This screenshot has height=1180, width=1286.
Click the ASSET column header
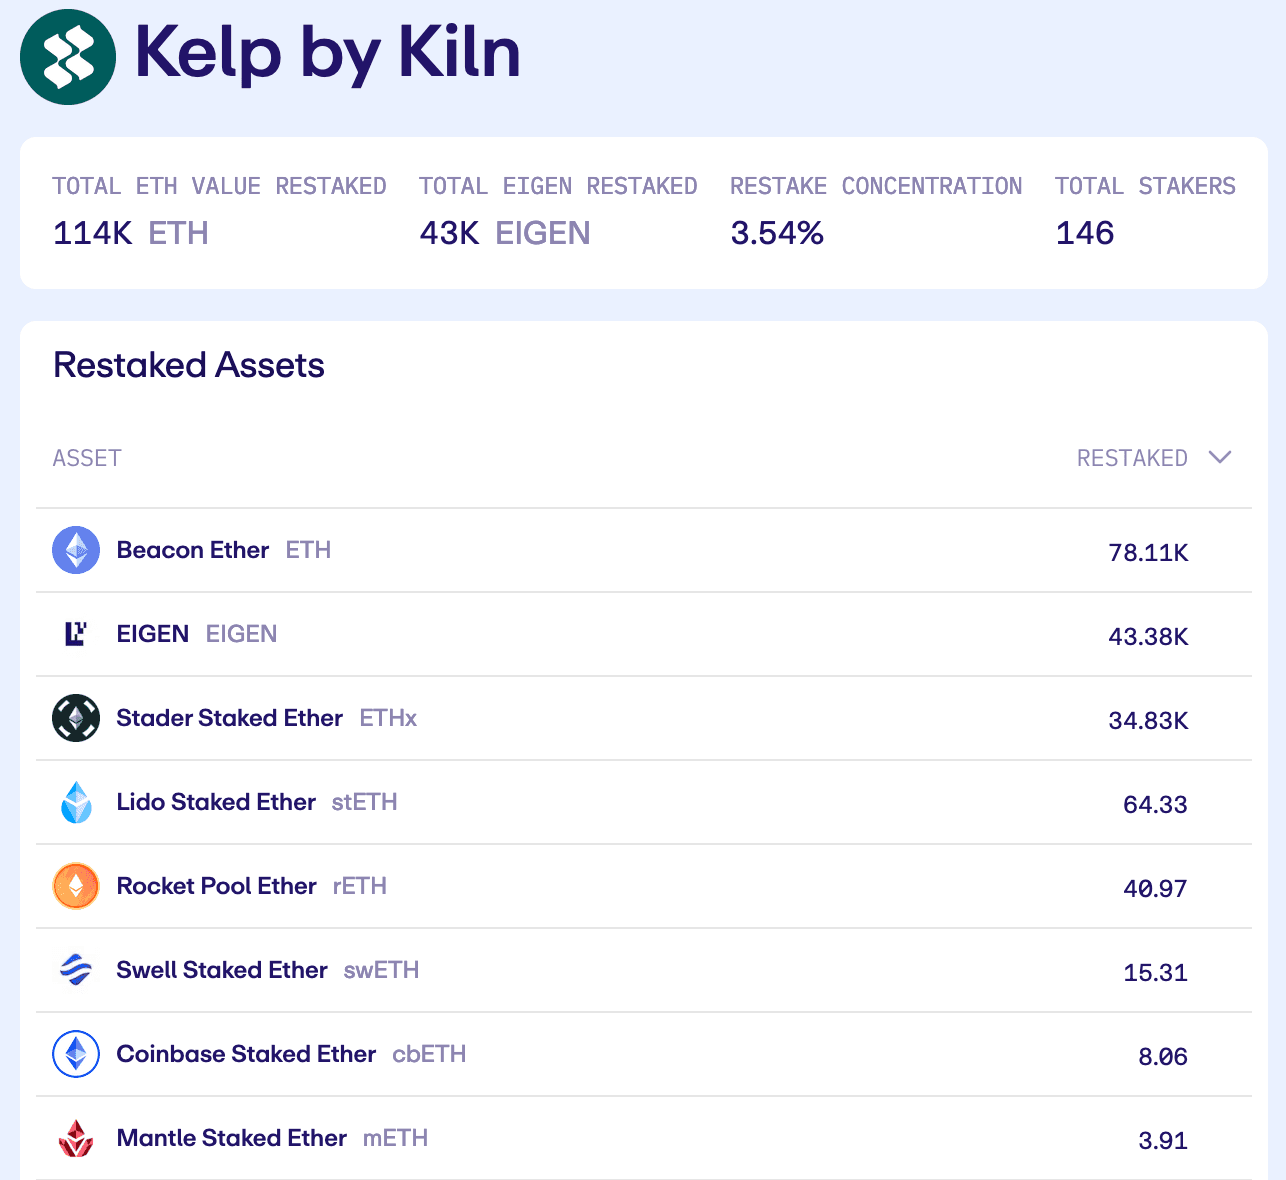coord(87,458)
